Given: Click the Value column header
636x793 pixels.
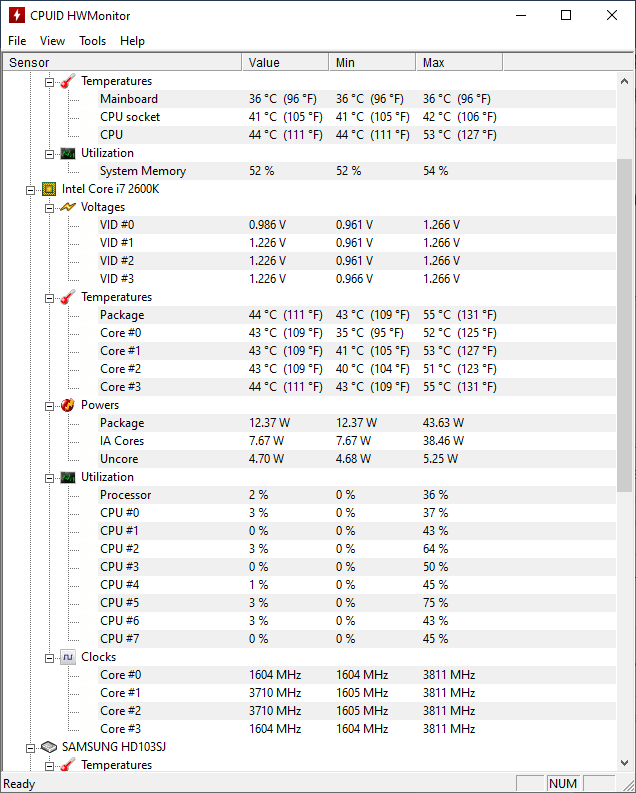Looking at the screenshot, I should click(285, 62).
